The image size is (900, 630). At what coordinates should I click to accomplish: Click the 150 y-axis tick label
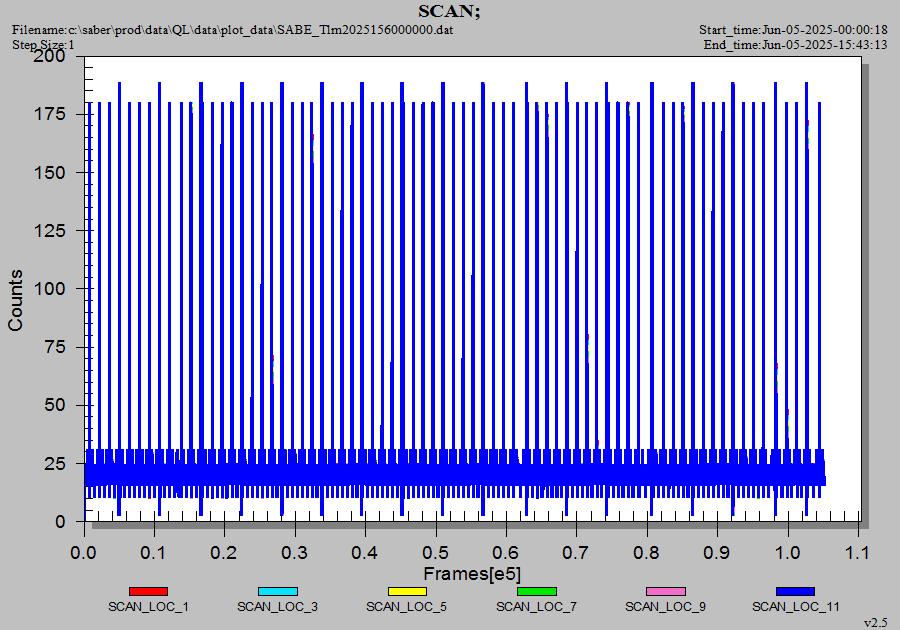pos(49,172)
